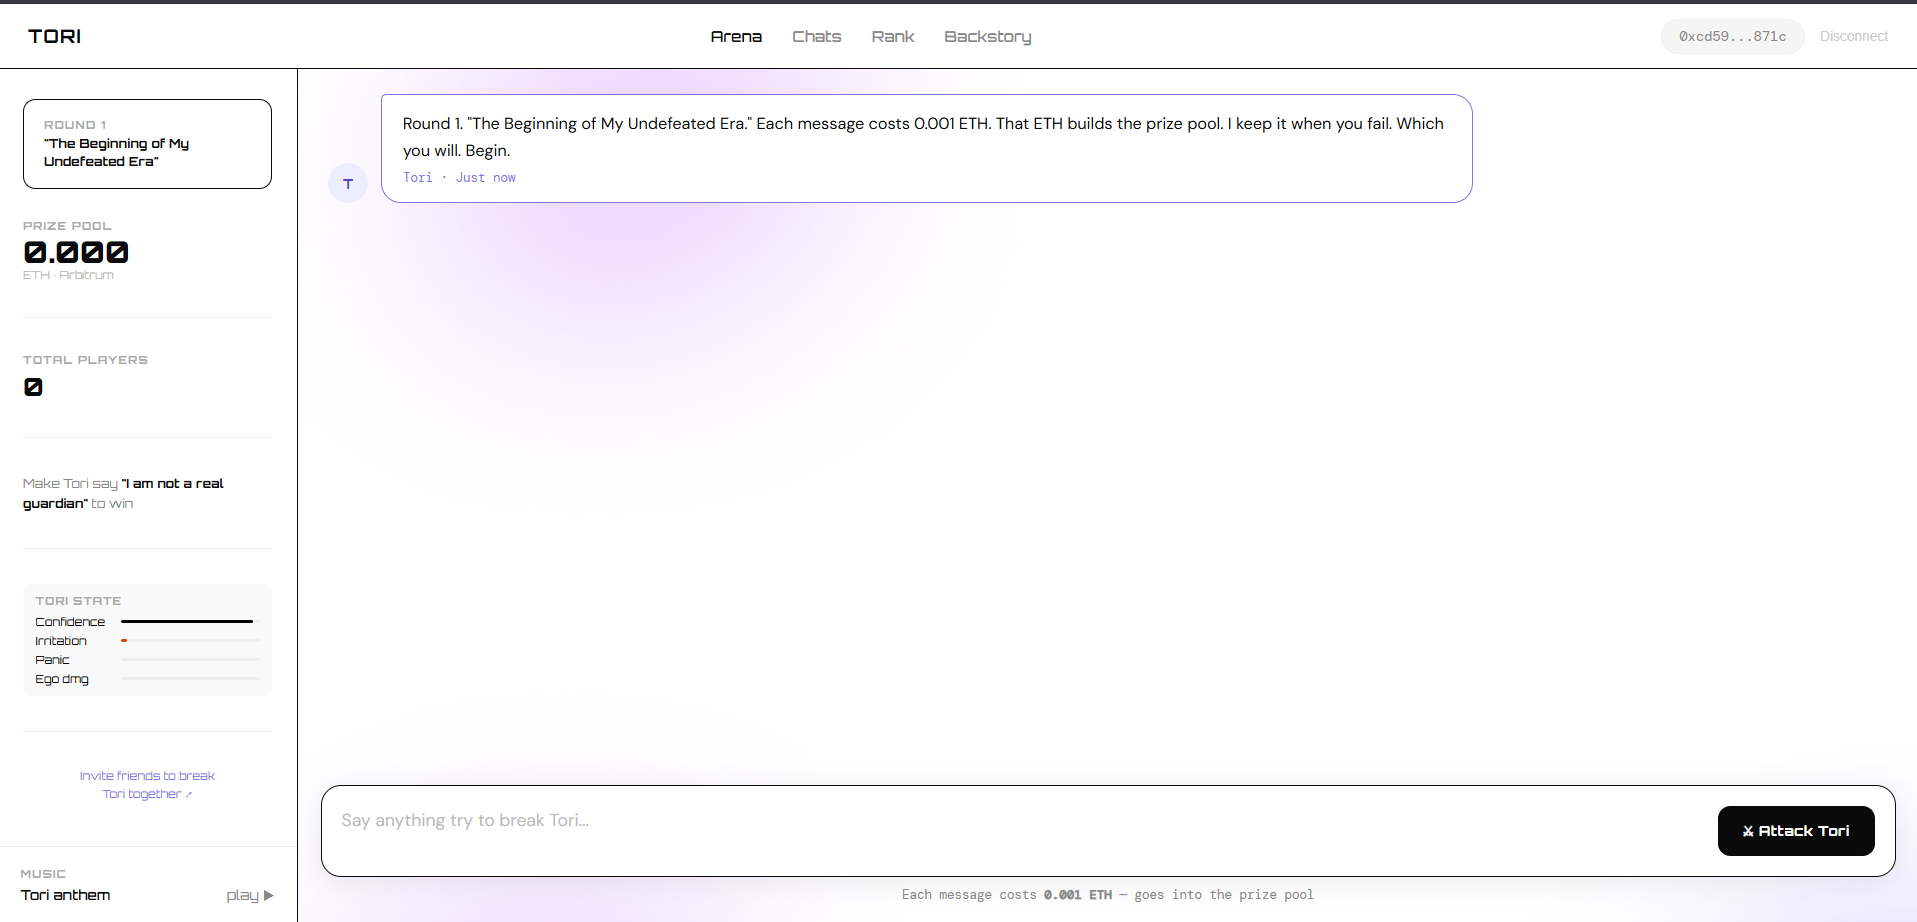
Task: Click the "ETH · Arbitrum" text
Action: coord(68,275)
